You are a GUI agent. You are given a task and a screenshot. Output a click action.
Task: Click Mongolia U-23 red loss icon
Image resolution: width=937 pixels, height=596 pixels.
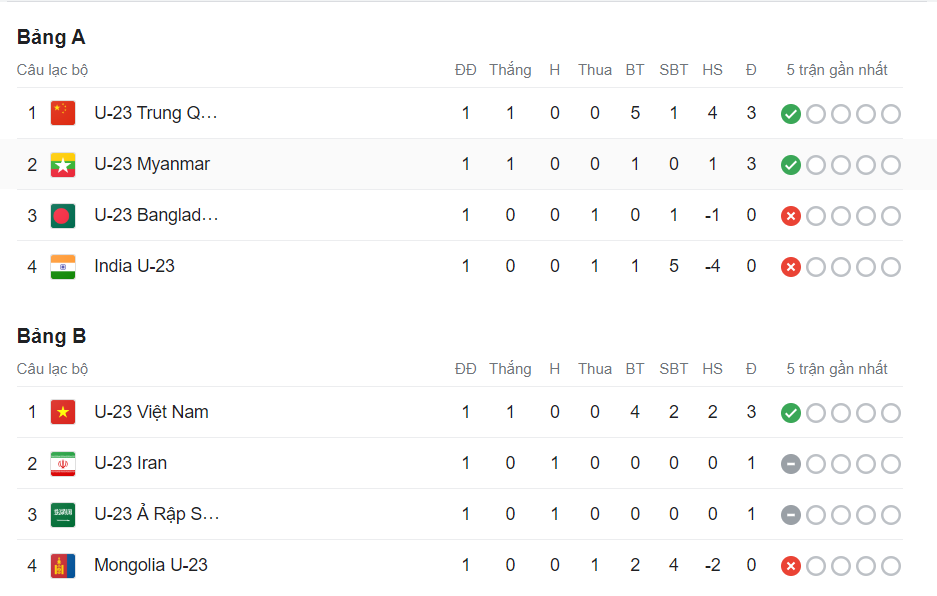791,566
